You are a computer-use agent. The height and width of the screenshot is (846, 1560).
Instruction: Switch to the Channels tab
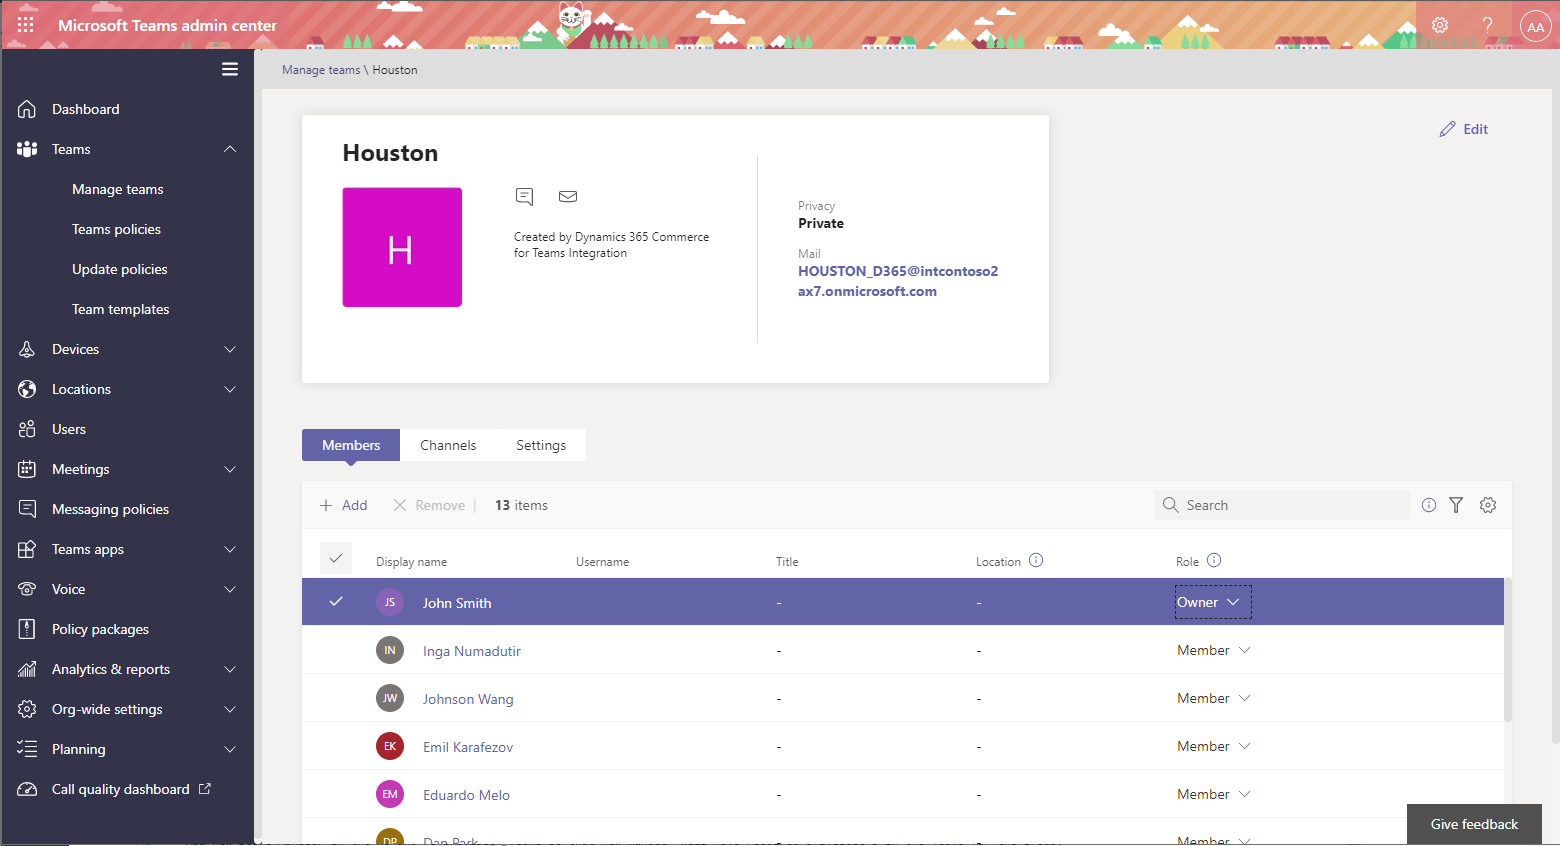(x=448, y=444)
